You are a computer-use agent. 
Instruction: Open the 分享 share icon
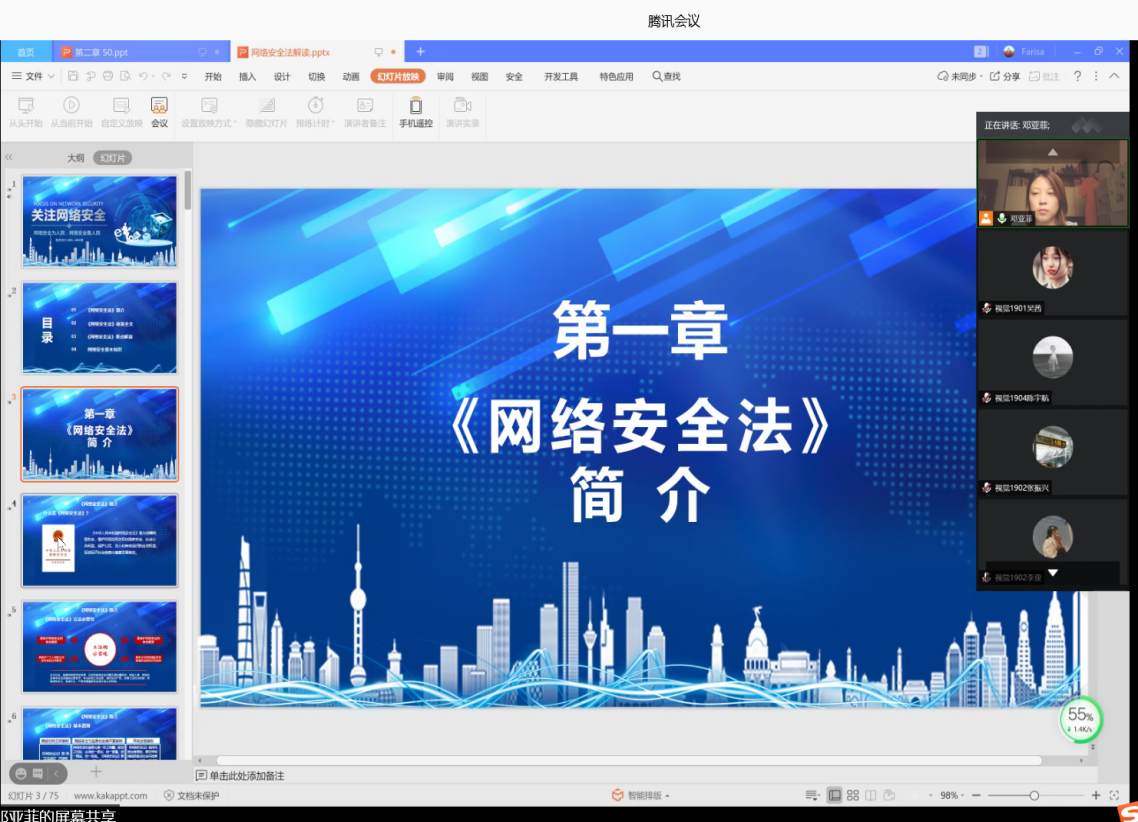(1006, 76)
